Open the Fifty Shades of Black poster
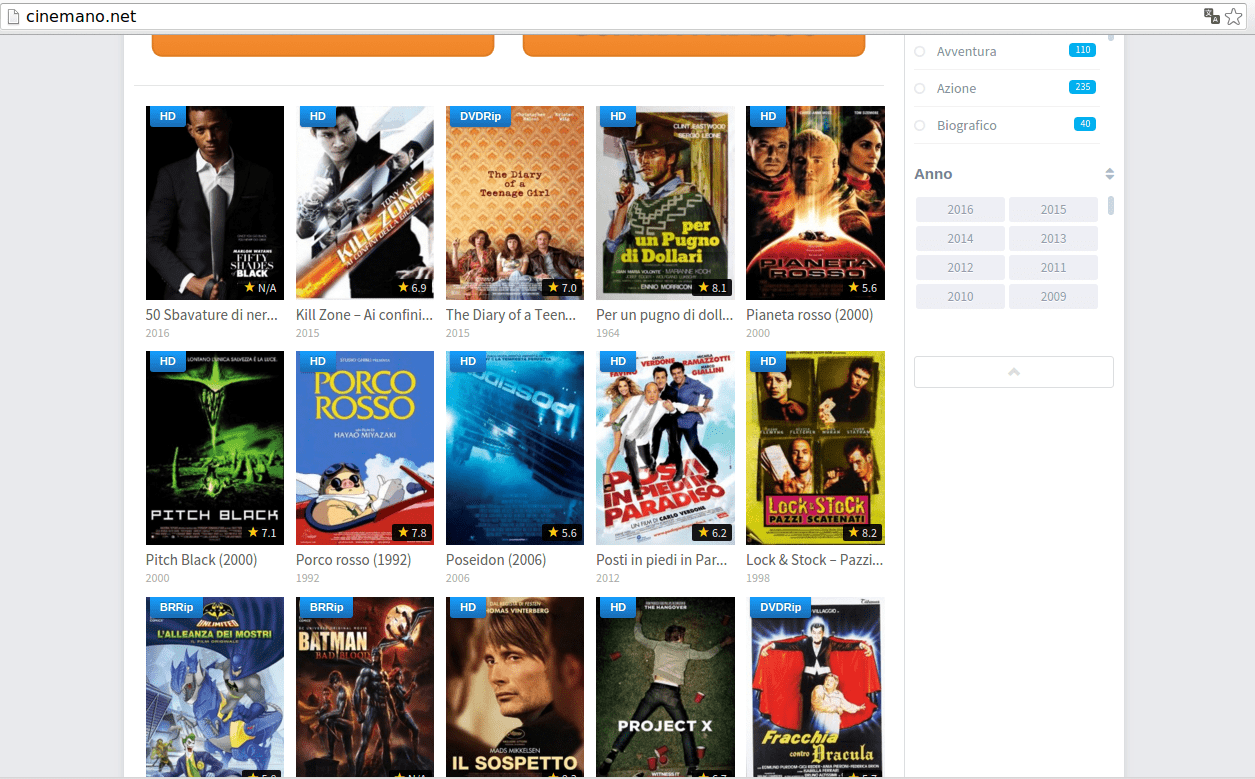 click(215, 203)
